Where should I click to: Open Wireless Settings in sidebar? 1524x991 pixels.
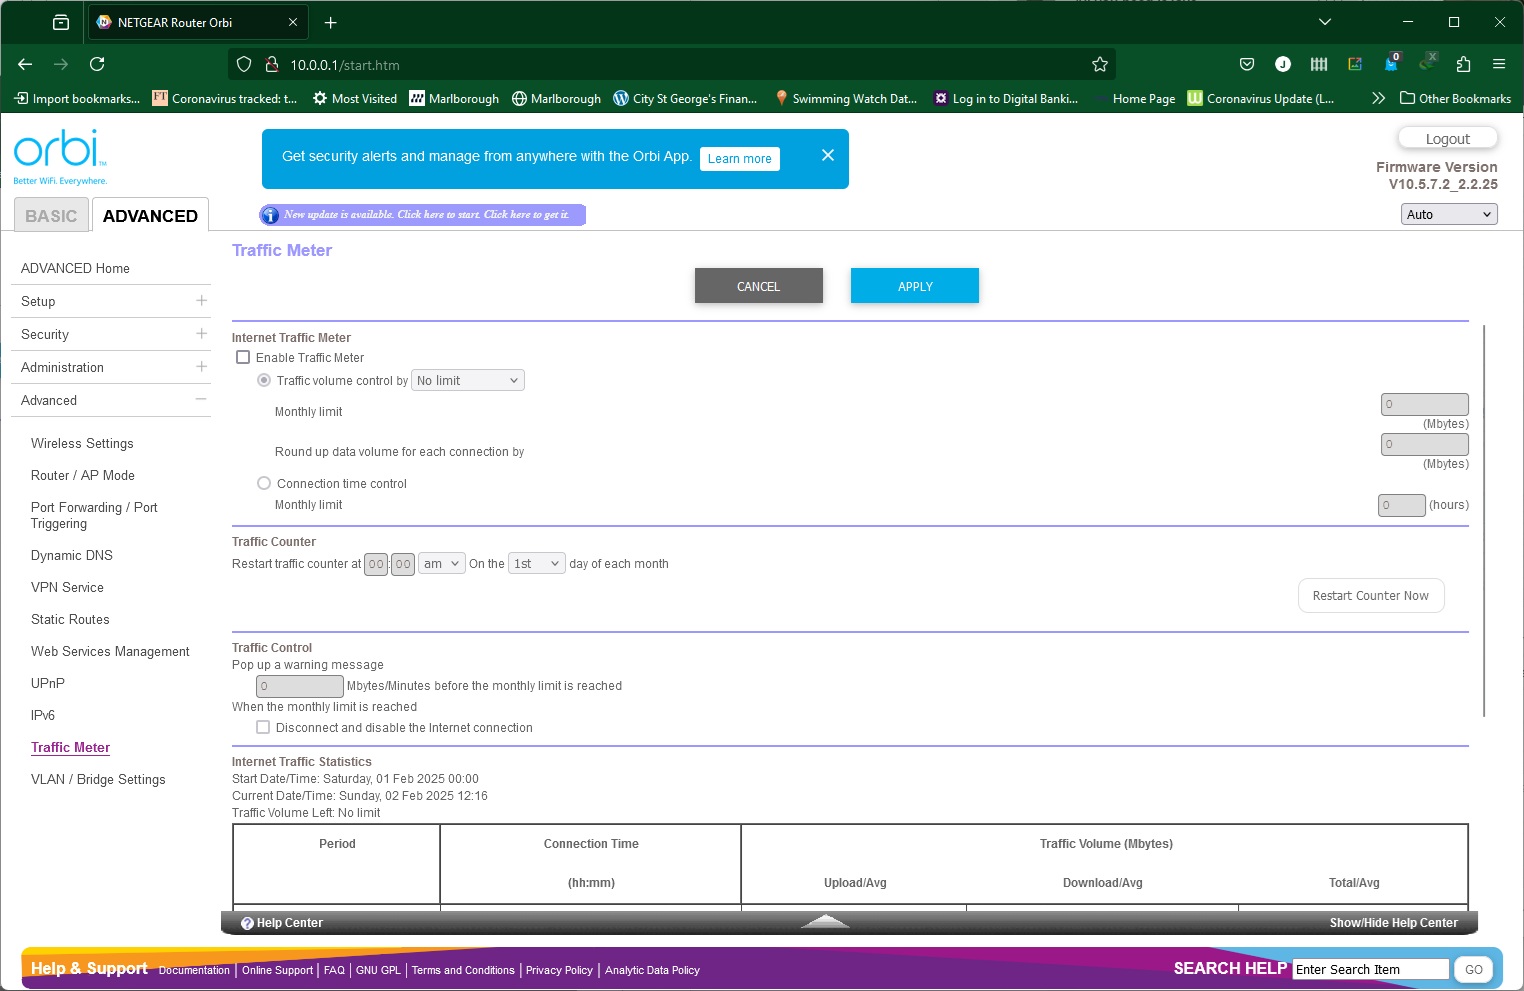82,443
